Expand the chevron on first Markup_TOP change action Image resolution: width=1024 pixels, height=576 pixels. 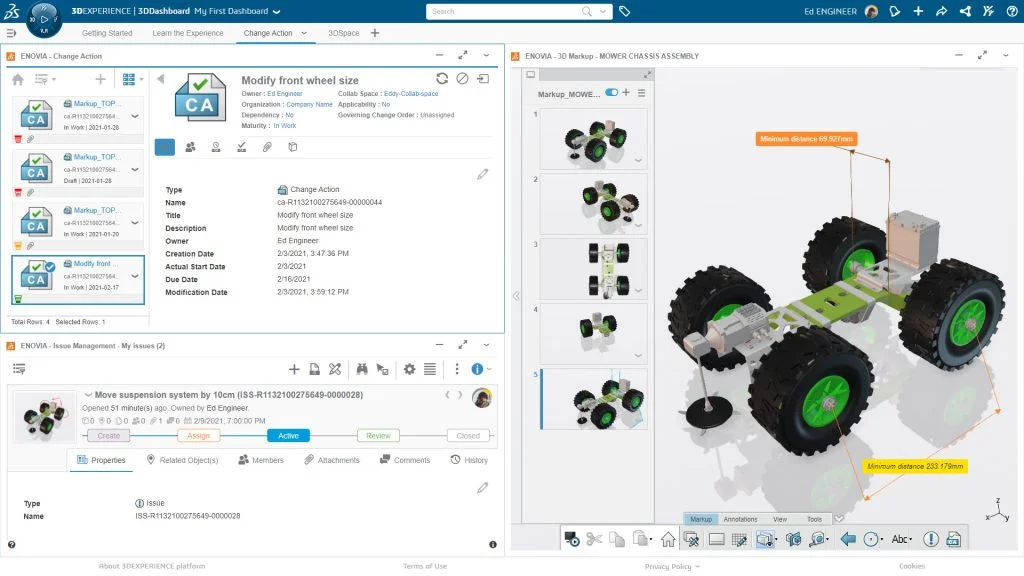point(135,116)
